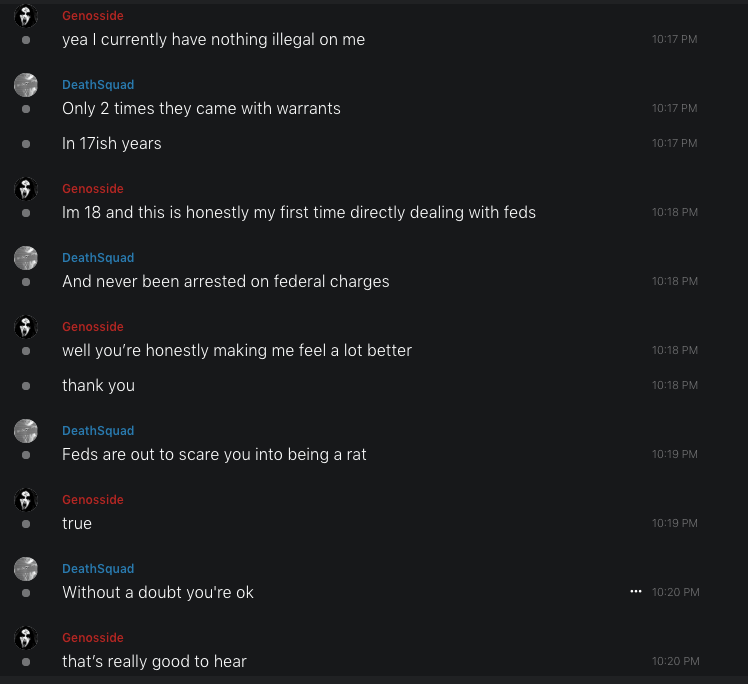
Task: Click DeathSquad's avatar above "Only 2 times" message
Action: tap(26, 85)
